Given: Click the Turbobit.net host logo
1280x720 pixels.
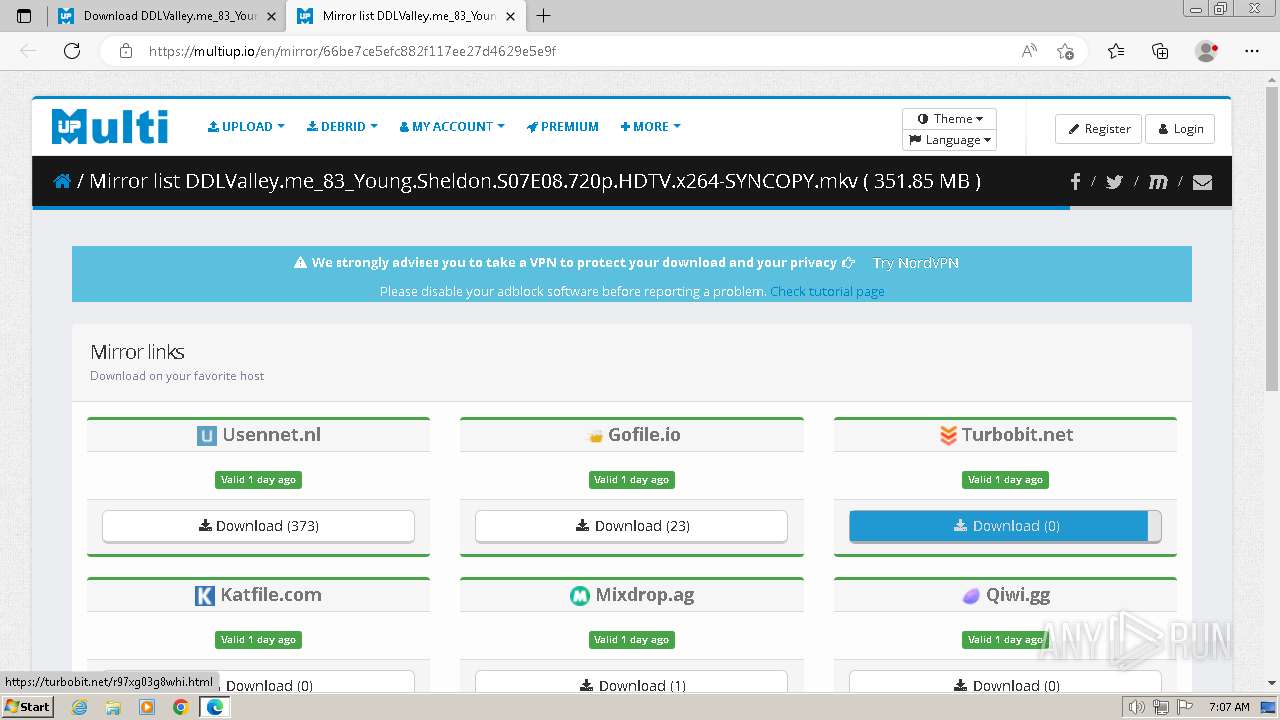Looking at the screenshot, I should click(x=948, y=435).
